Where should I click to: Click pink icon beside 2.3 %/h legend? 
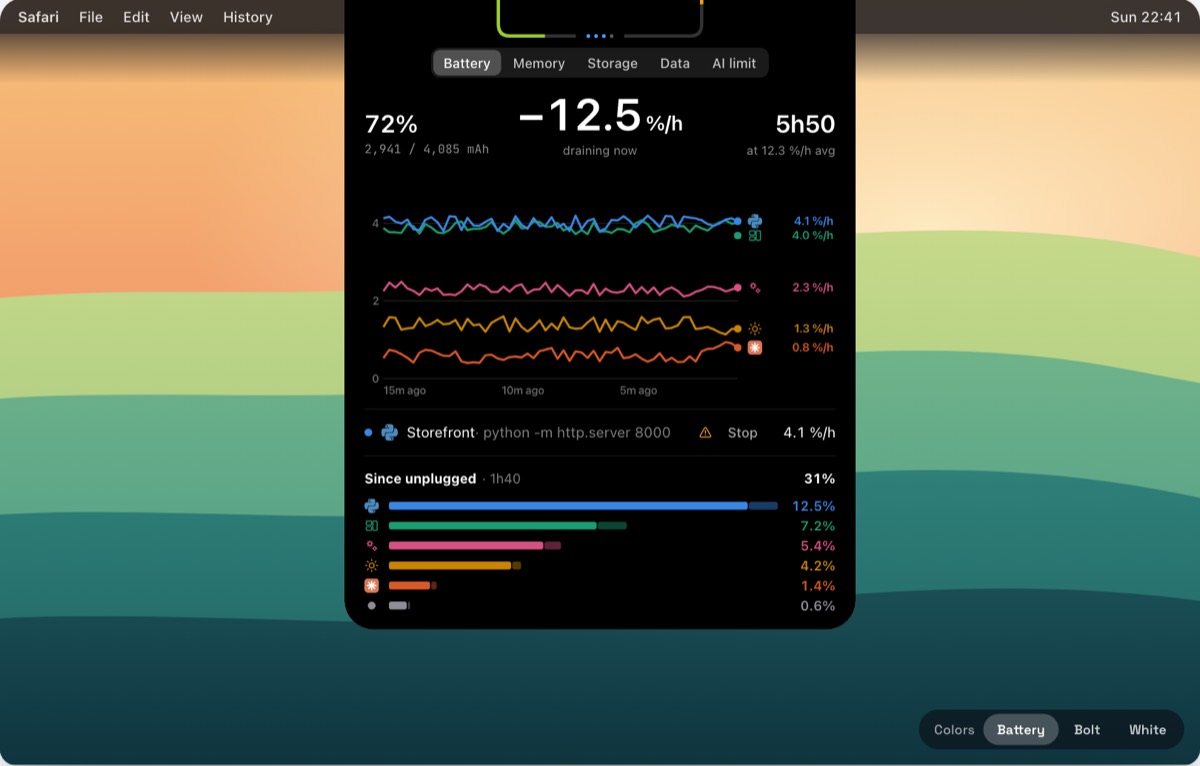click(755, 287)
